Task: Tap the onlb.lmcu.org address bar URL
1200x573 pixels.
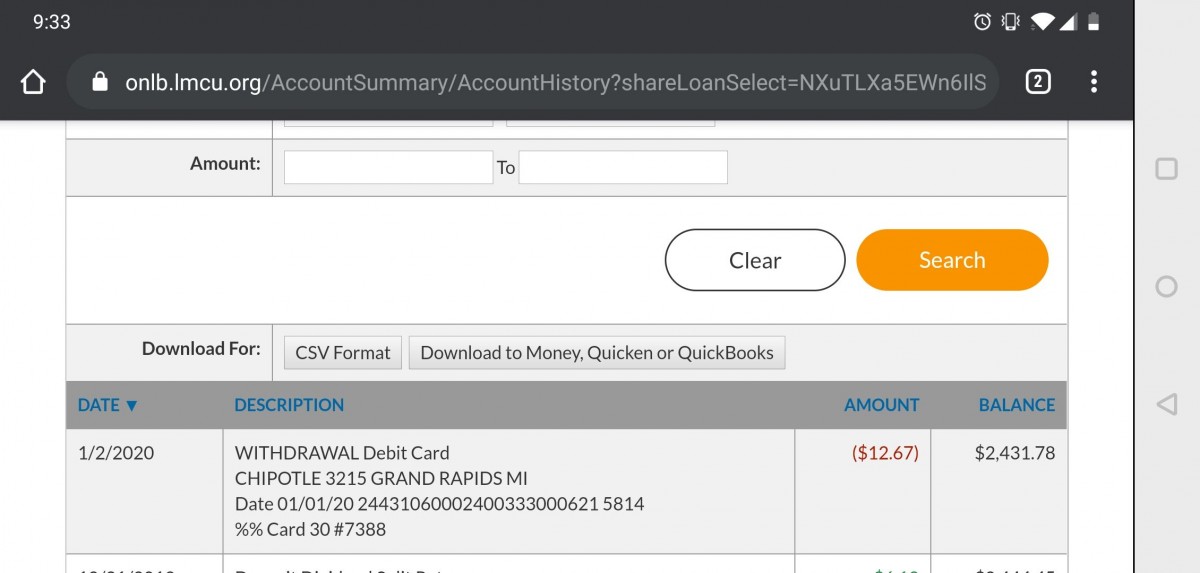Action: coord(555,82)
